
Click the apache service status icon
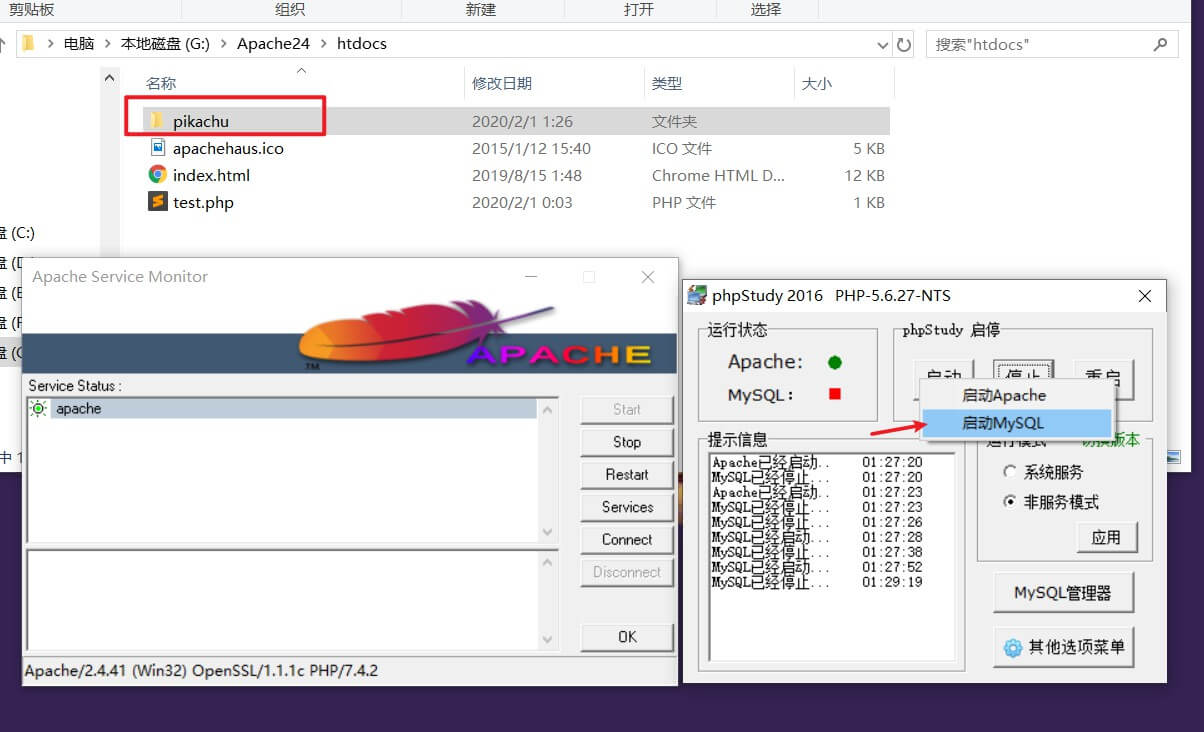coord(39,408)
